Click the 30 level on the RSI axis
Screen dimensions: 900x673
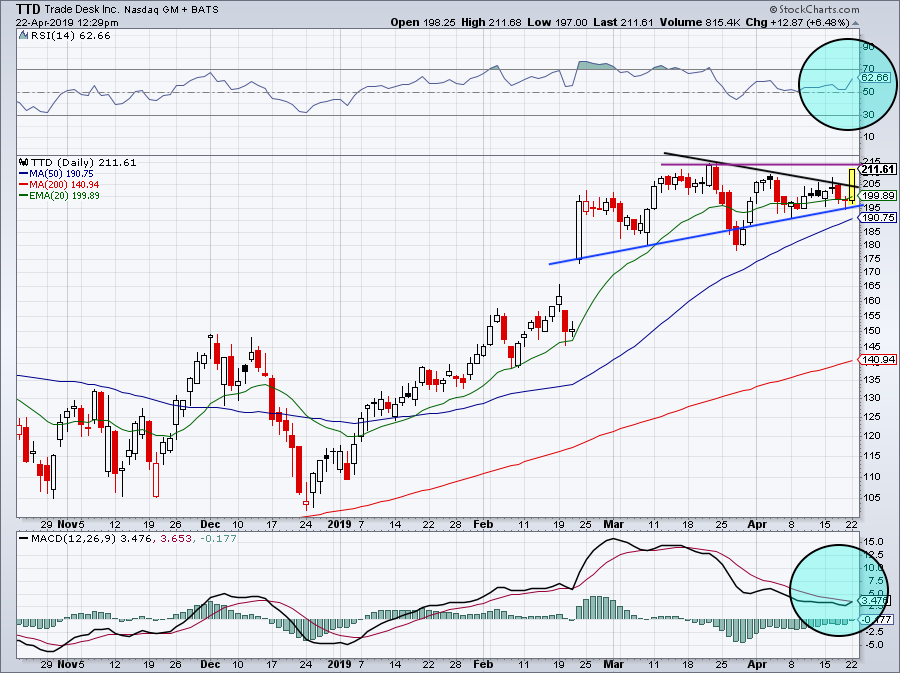tap(869, 115)
